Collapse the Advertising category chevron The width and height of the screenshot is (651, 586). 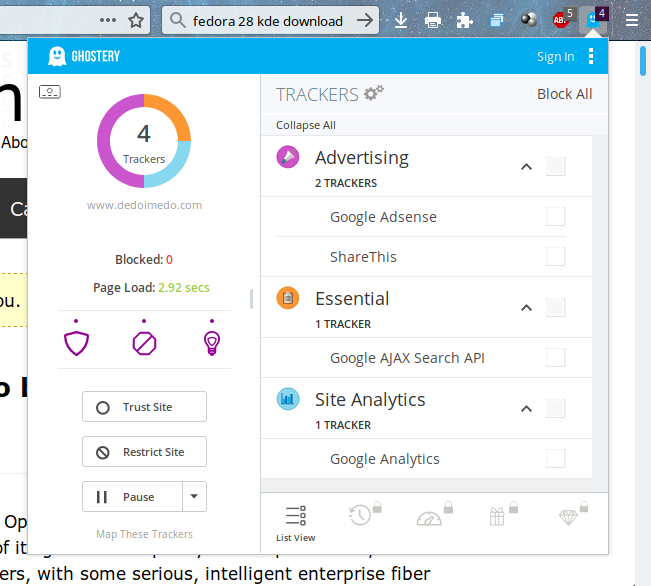(x=526, y=166)
